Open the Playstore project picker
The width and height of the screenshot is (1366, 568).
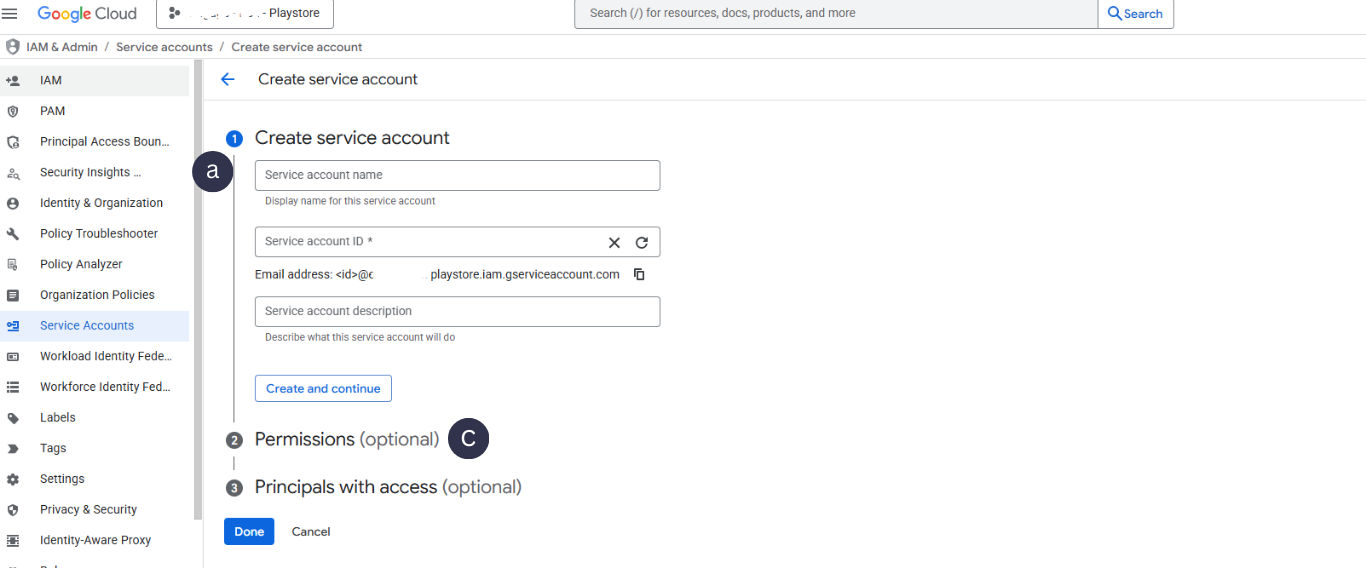[245, 13]
